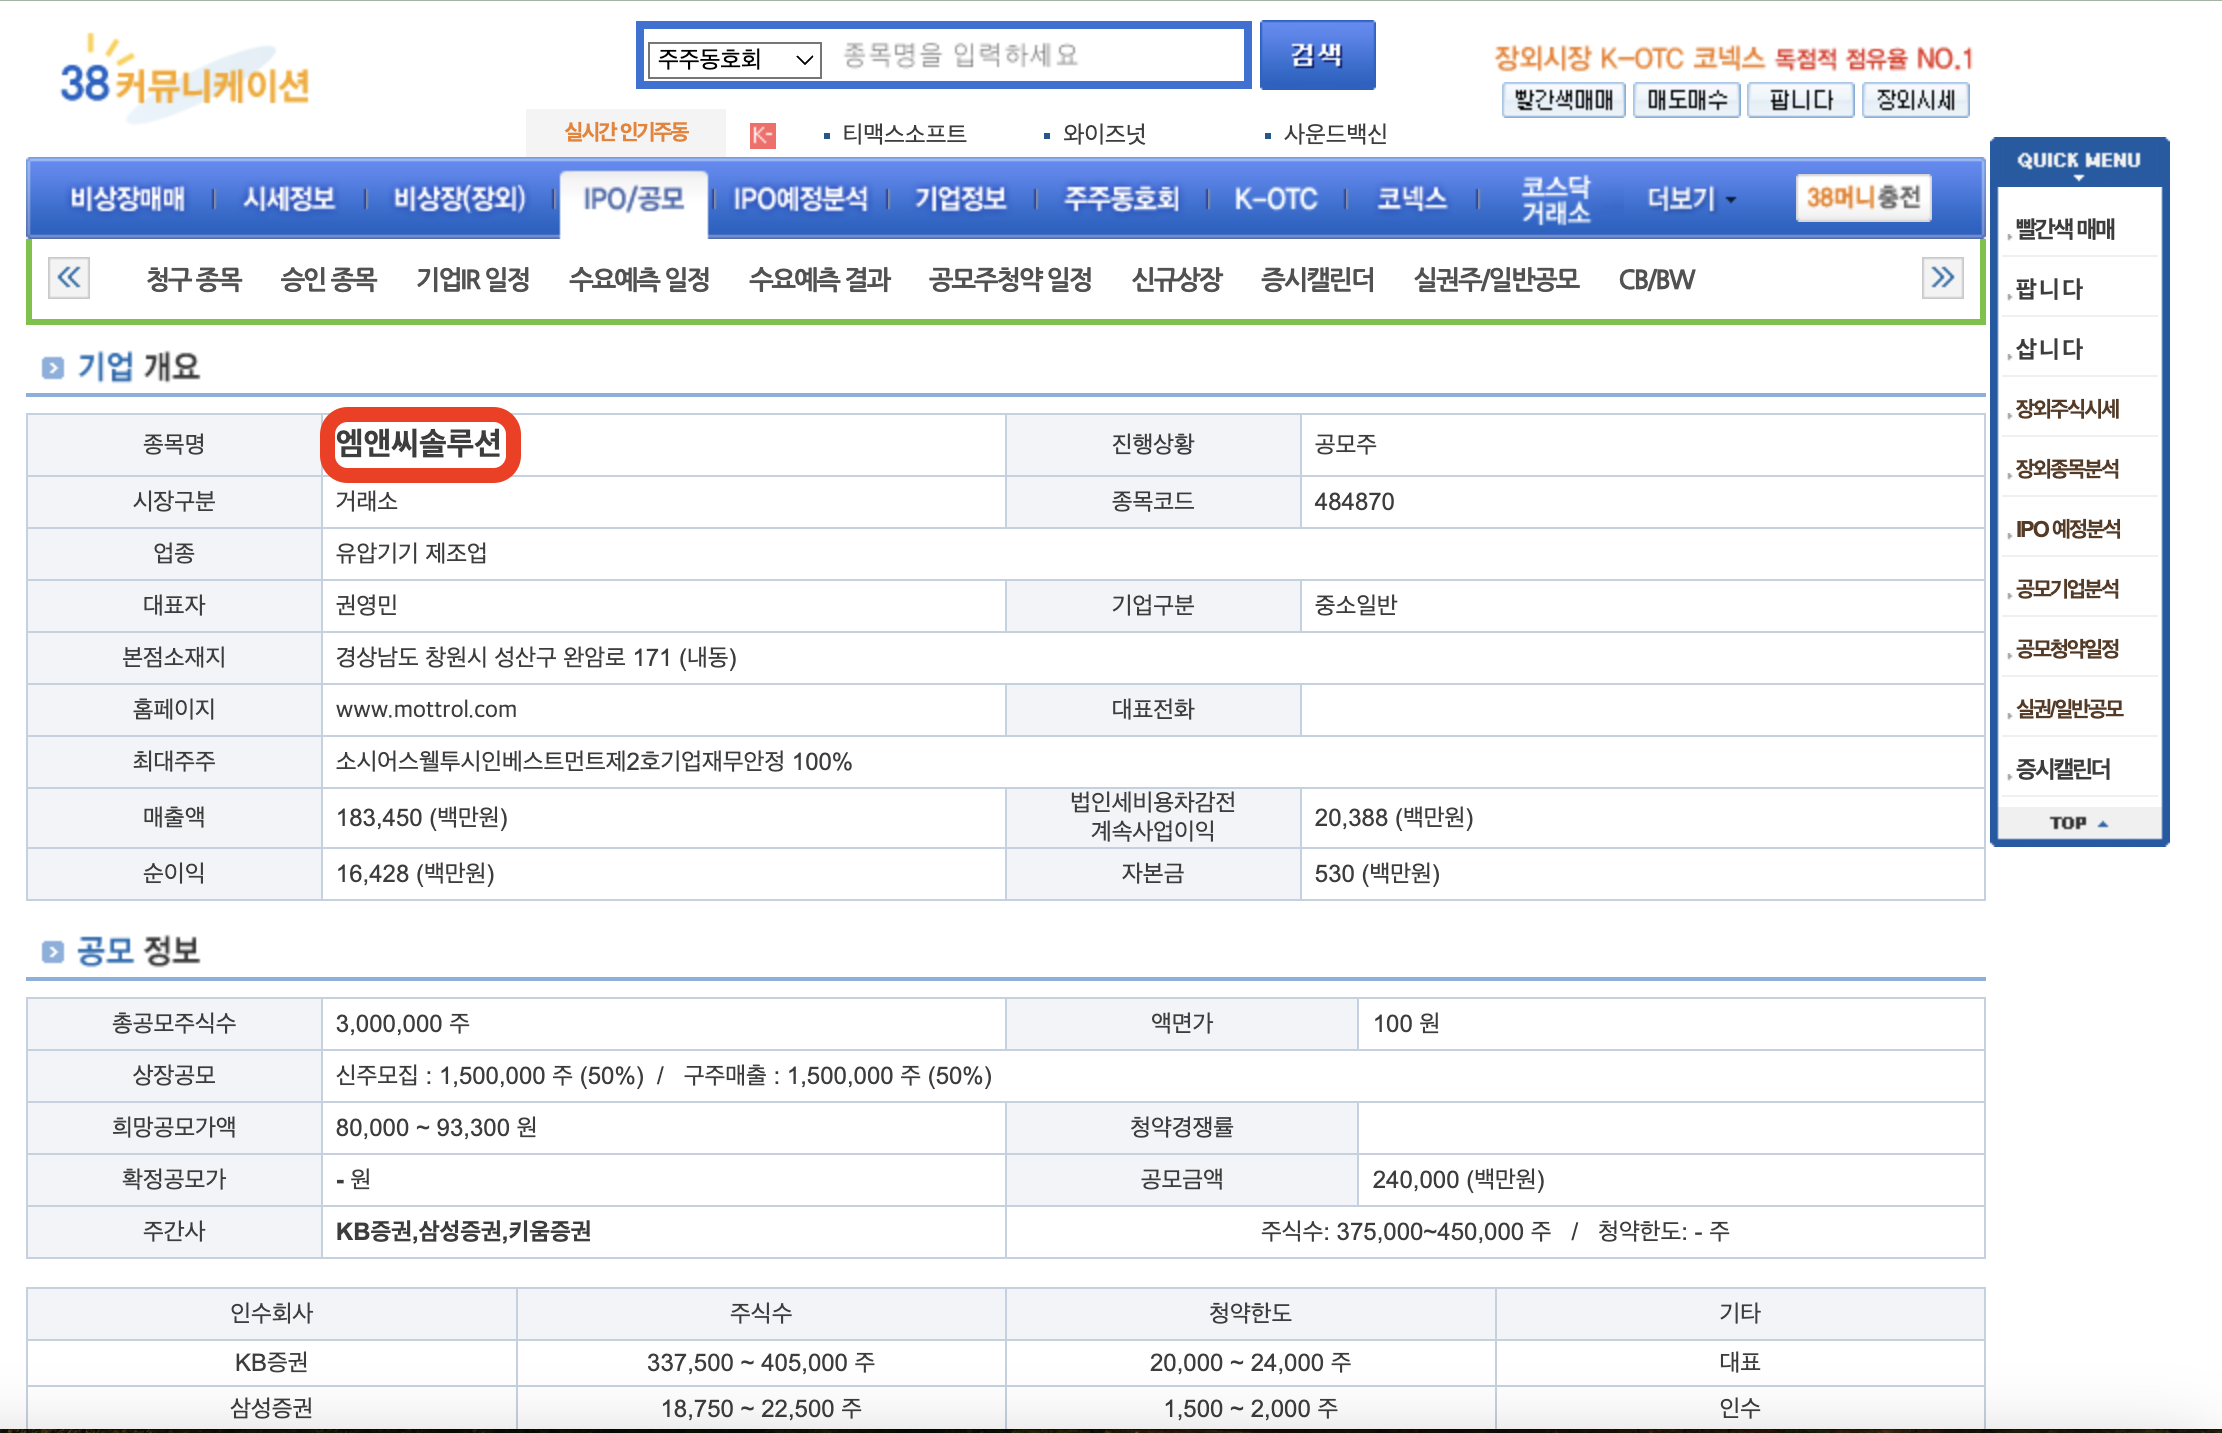The image size is (2222, 1433).
Task: Click the 매도매수 button
Action: 1687,100
